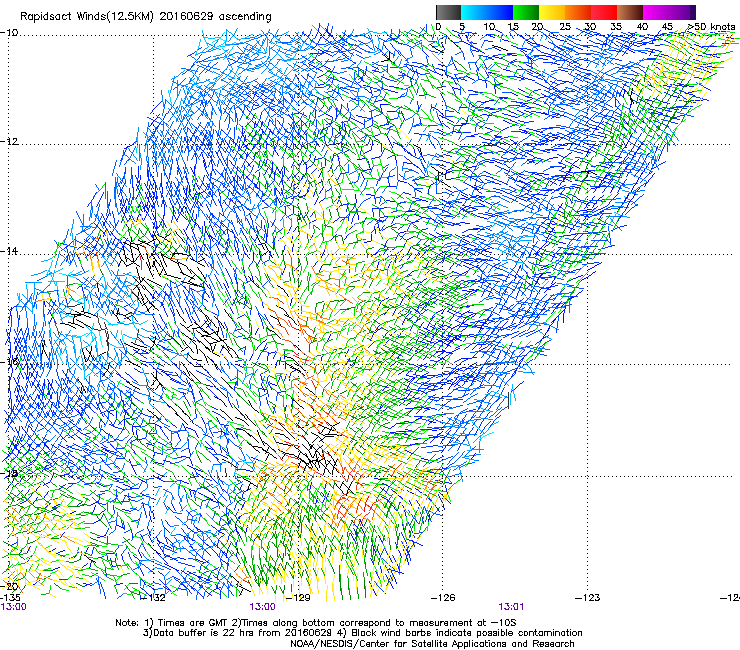740x650 pixels.
Task: Click the purple '13:01' time label
Action: 512,607
